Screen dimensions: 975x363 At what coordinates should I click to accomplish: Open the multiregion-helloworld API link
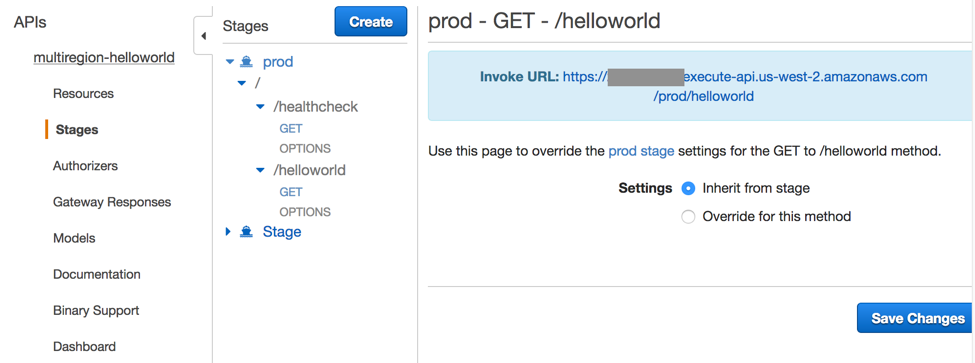click(104, 58)
